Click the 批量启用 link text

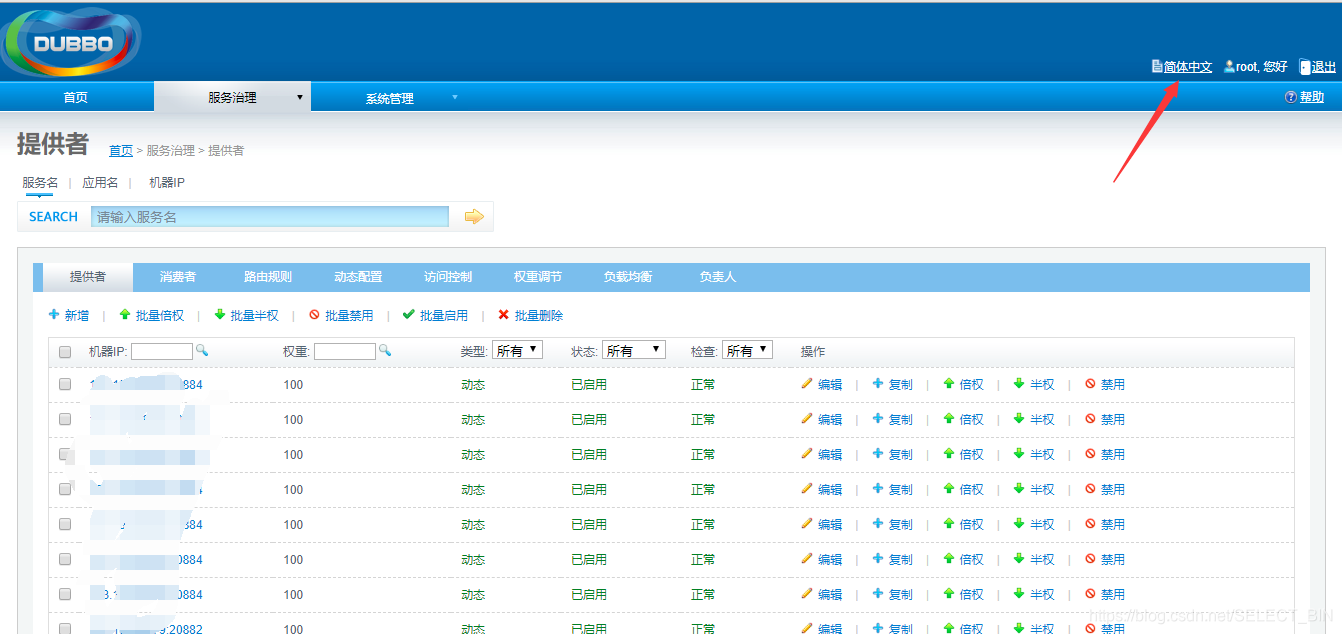(444, 315)
